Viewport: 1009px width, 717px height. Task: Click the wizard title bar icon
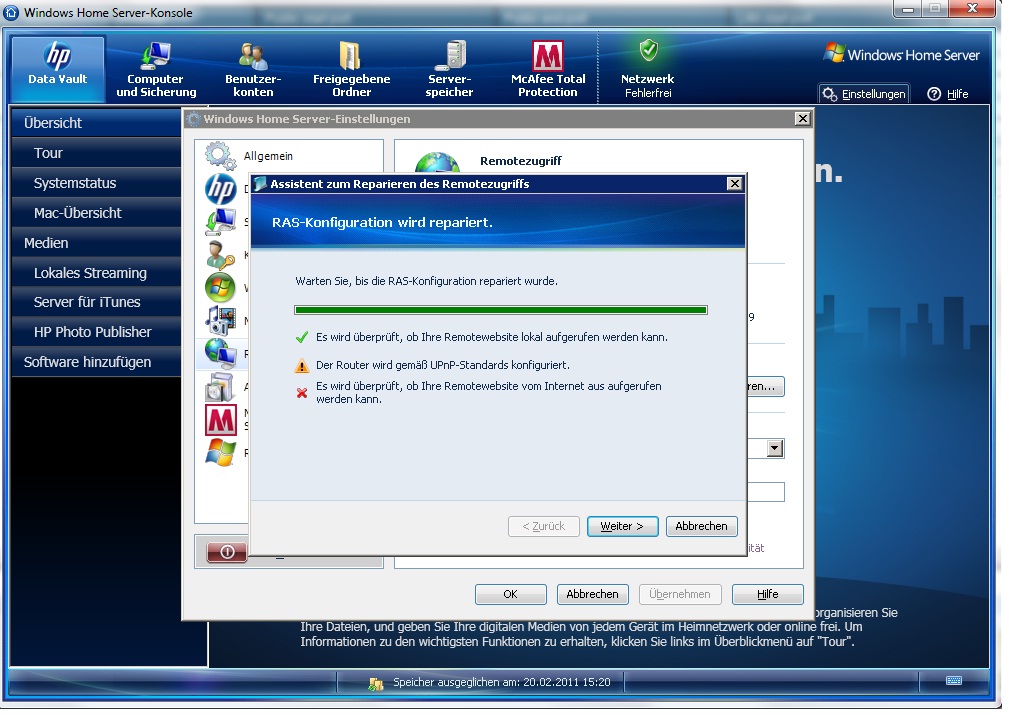260,184
